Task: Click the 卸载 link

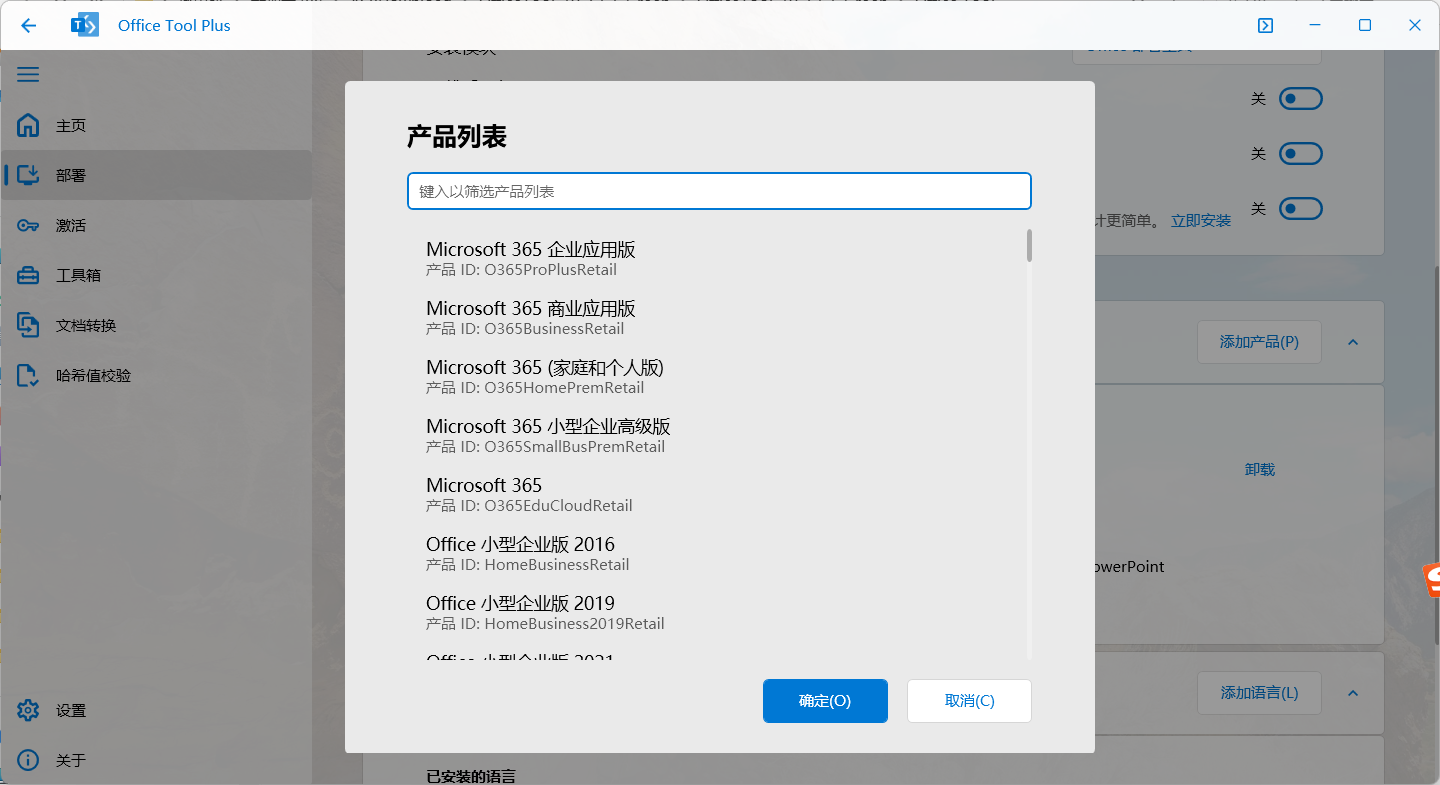Action: pyautogui.click(x=1260, y=469)
